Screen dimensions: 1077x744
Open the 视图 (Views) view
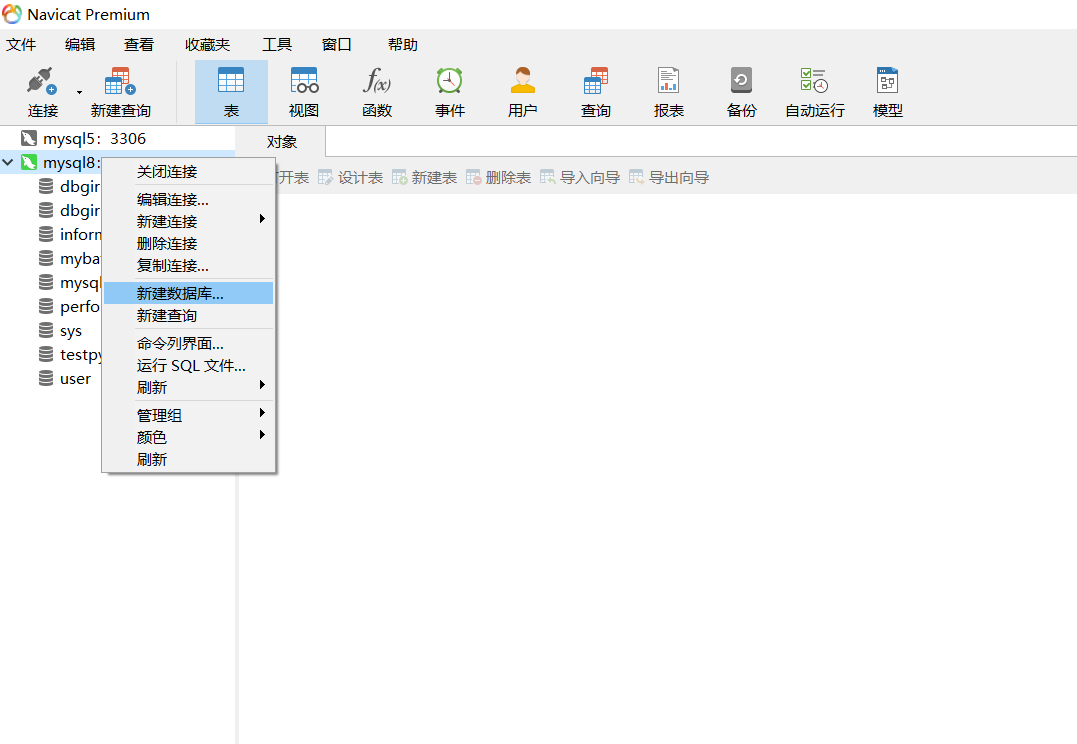coord(303,90)
